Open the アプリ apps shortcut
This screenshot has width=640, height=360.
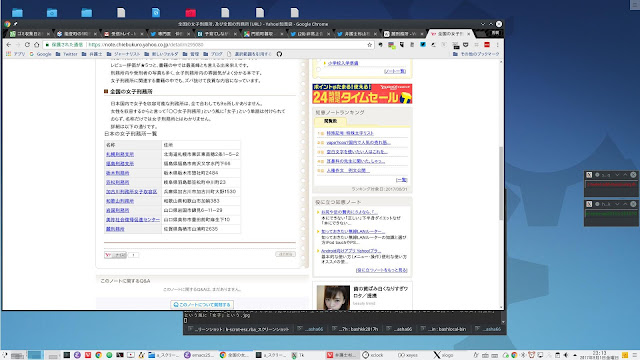click(x=16, y=54)
